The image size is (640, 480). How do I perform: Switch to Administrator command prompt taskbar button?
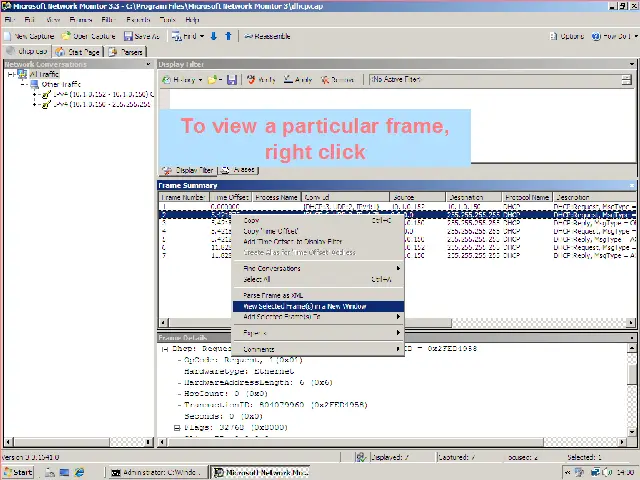click(x=157, y=472)
